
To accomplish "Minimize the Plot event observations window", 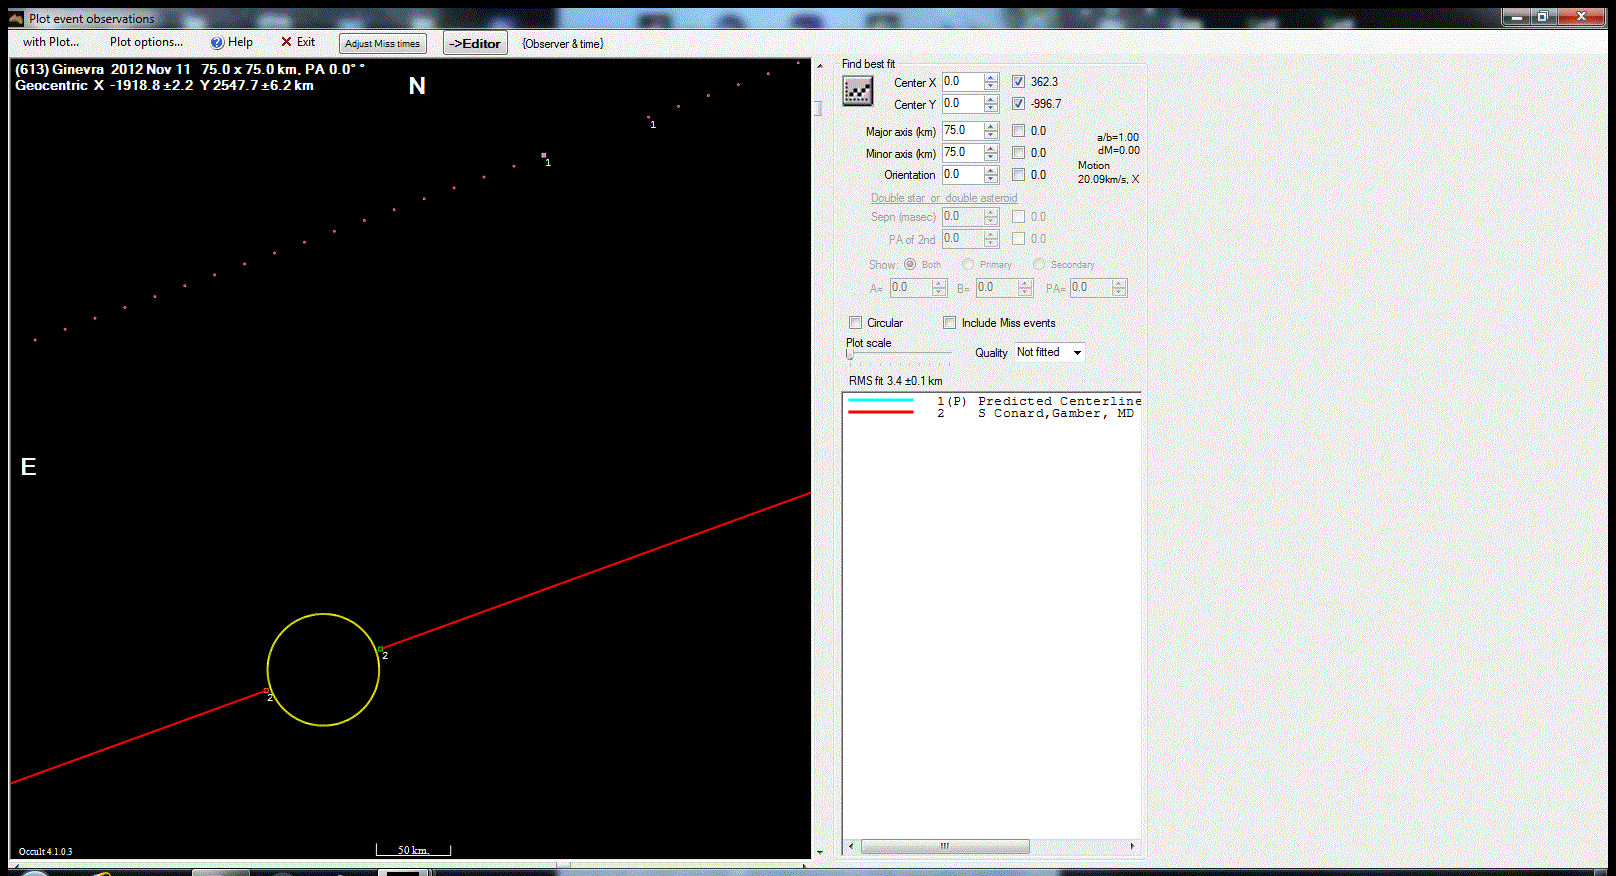I will 1516,16.
